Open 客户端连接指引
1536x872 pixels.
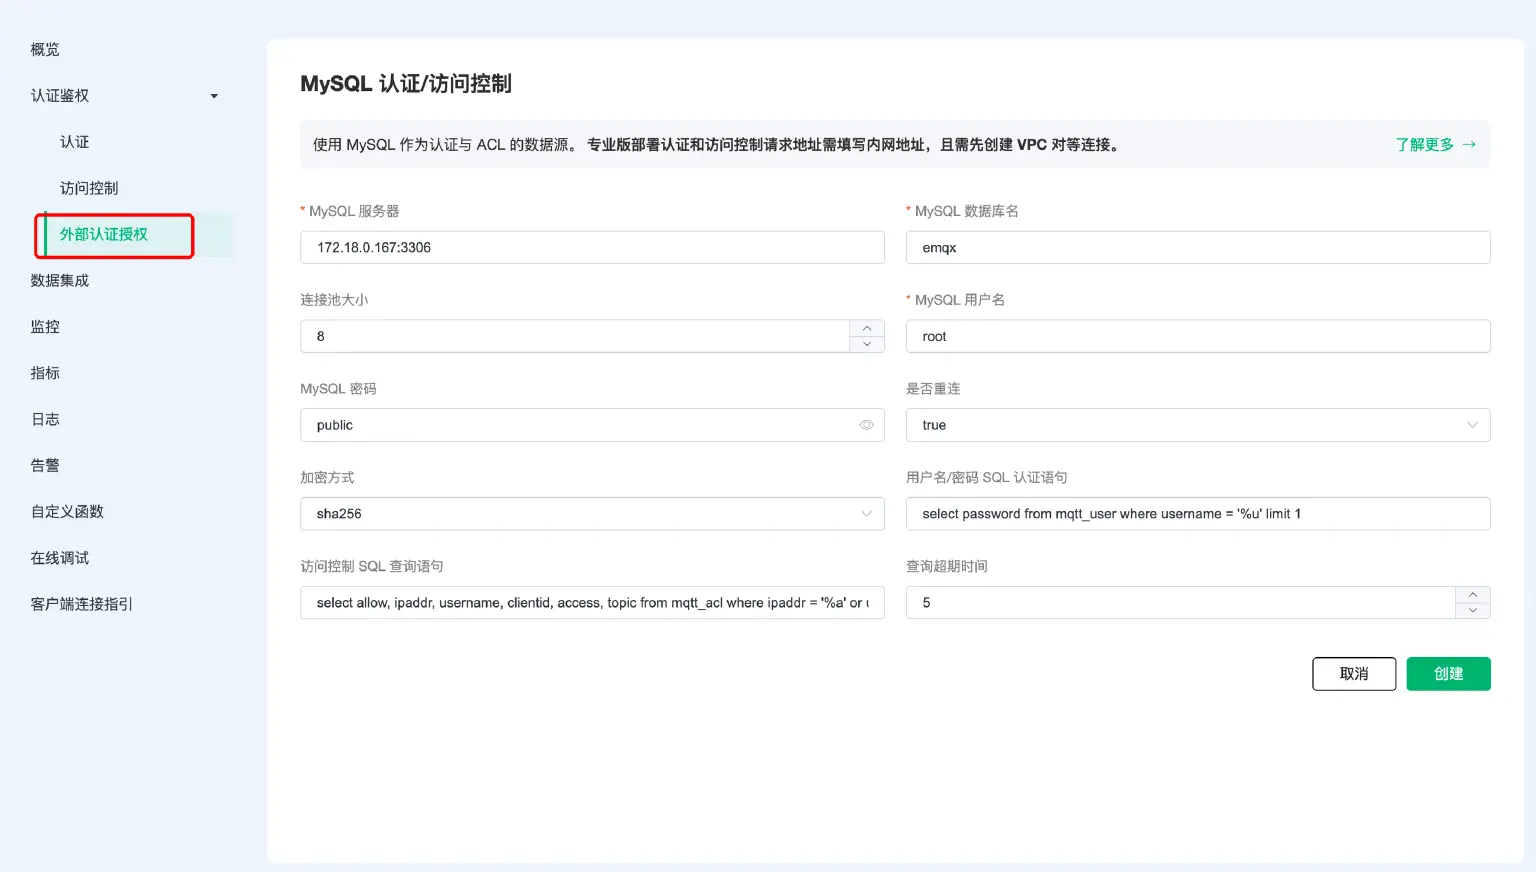click(80, 603)
